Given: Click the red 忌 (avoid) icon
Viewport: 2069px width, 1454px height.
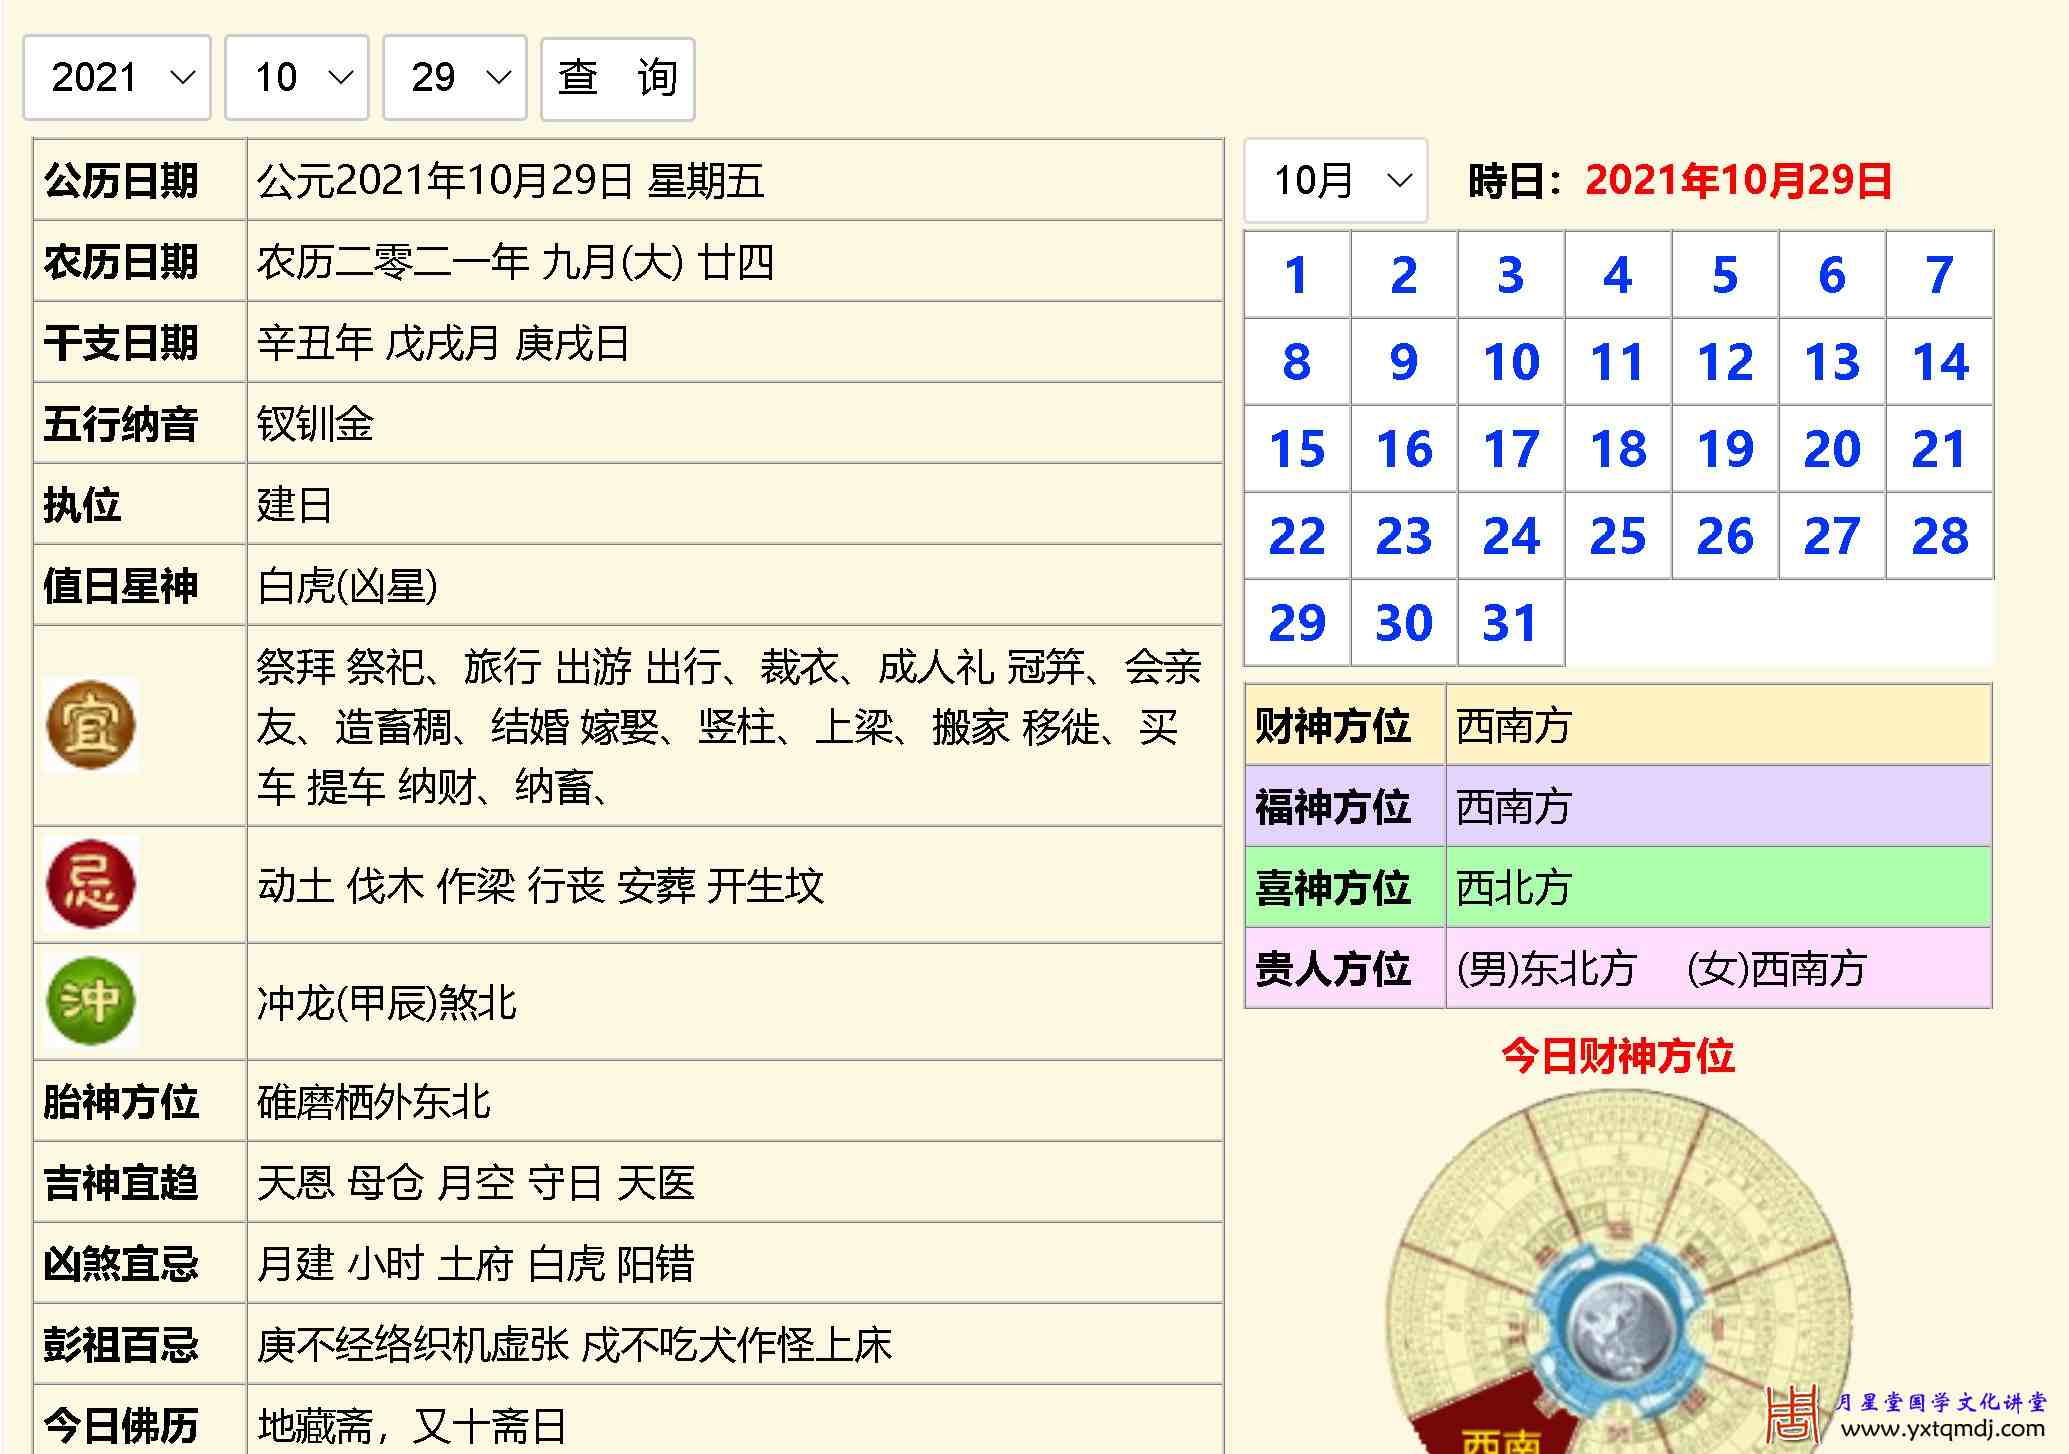Looking at the screenshot, I should 91,884.
